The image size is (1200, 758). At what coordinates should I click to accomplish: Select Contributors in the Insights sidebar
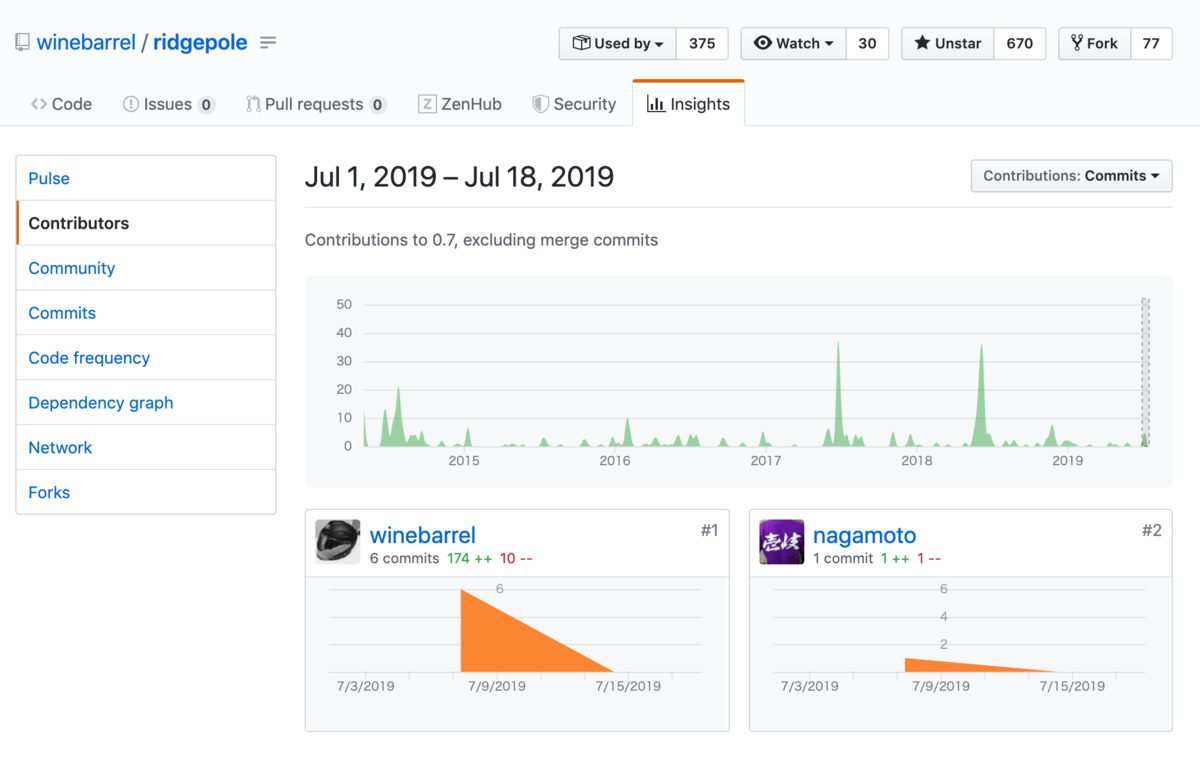tap(146, 223)
